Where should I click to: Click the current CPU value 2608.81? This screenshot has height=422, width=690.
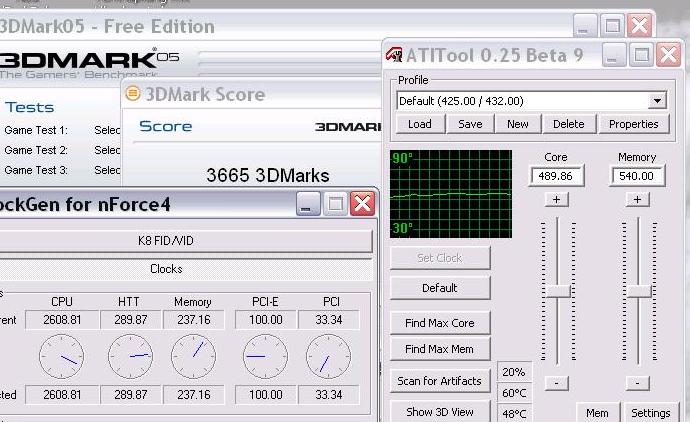point(62,319)
